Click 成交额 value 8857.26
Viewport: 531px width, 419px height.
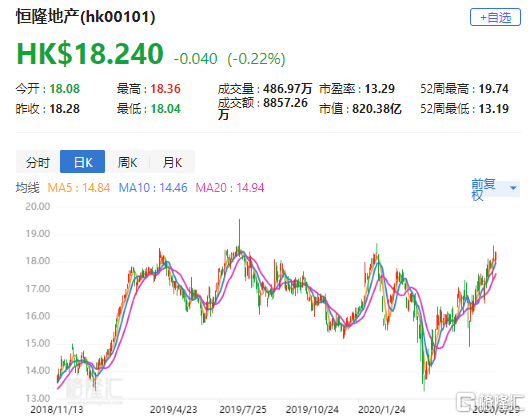pyautogui.click(x=285, y=103)
